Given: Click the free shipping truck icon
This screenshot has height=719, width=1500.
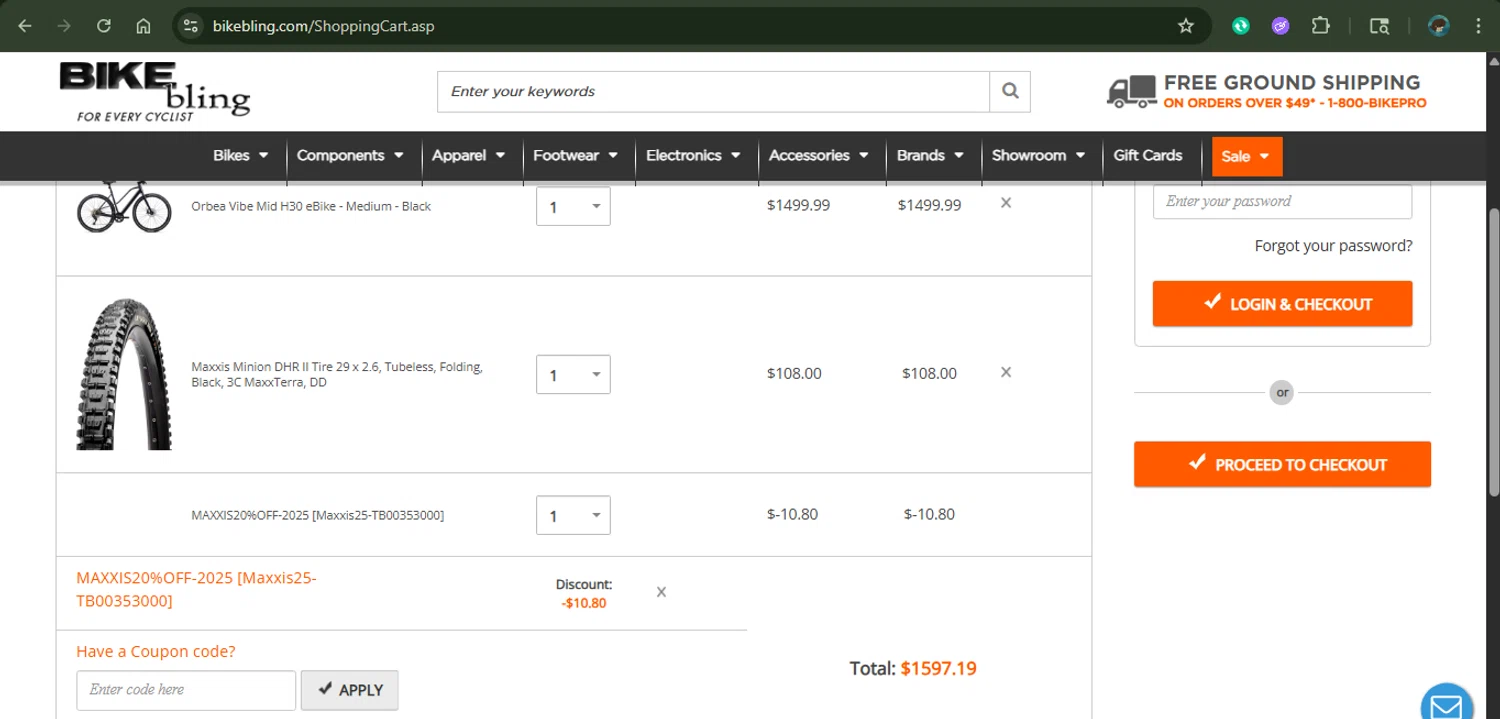Looking at the screenshot, I should coord(1132,92).
